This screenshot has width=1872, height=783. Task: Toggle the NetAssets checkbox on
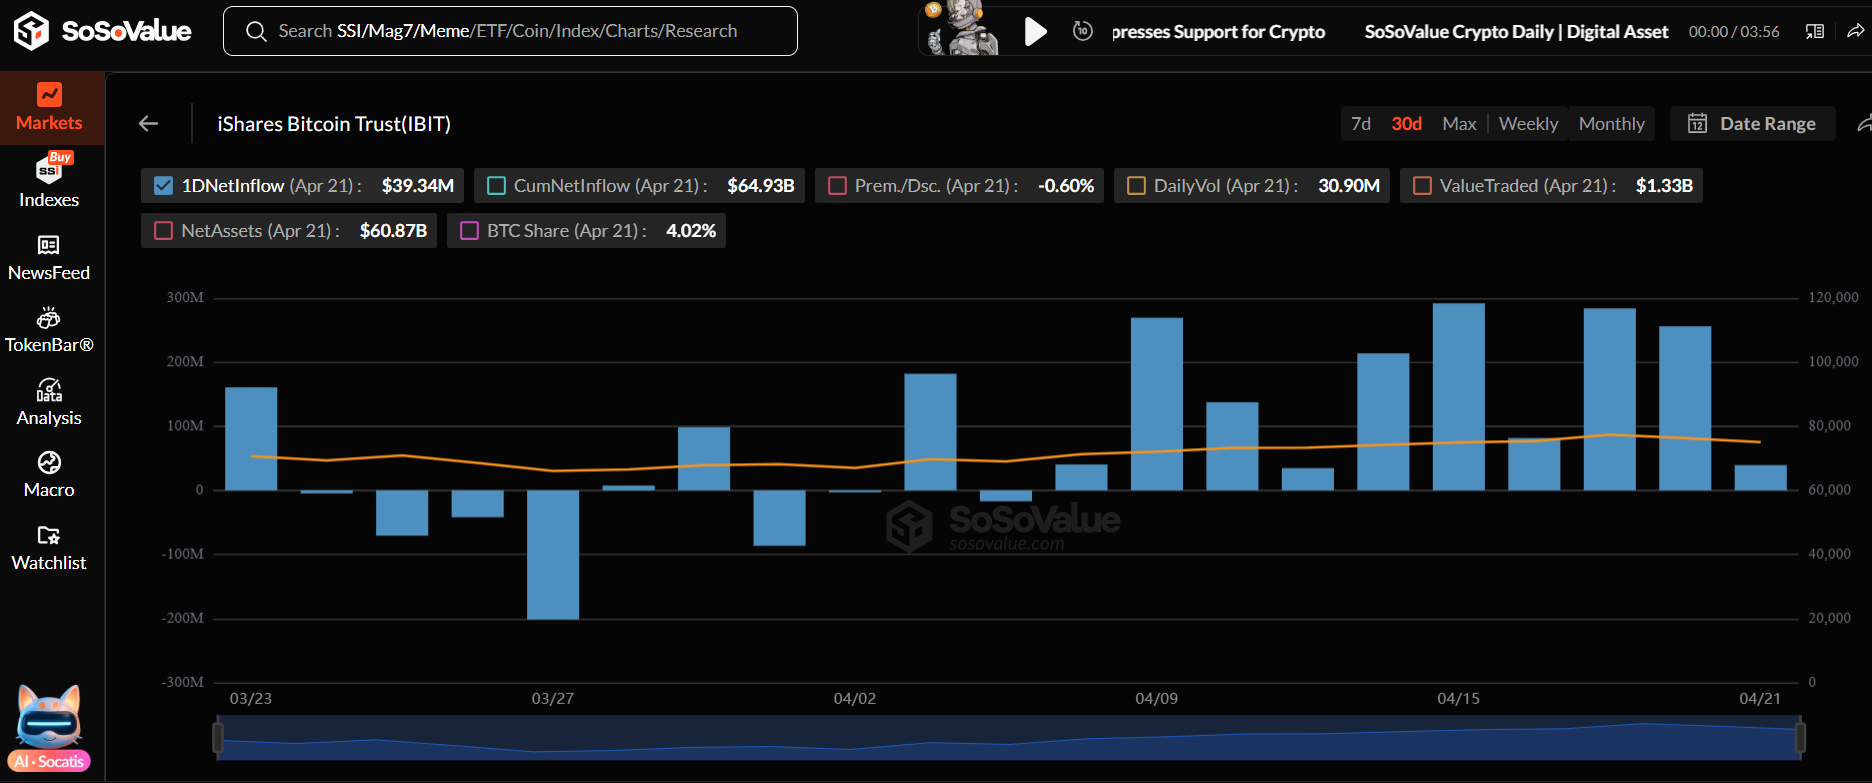tap(164, 231)
